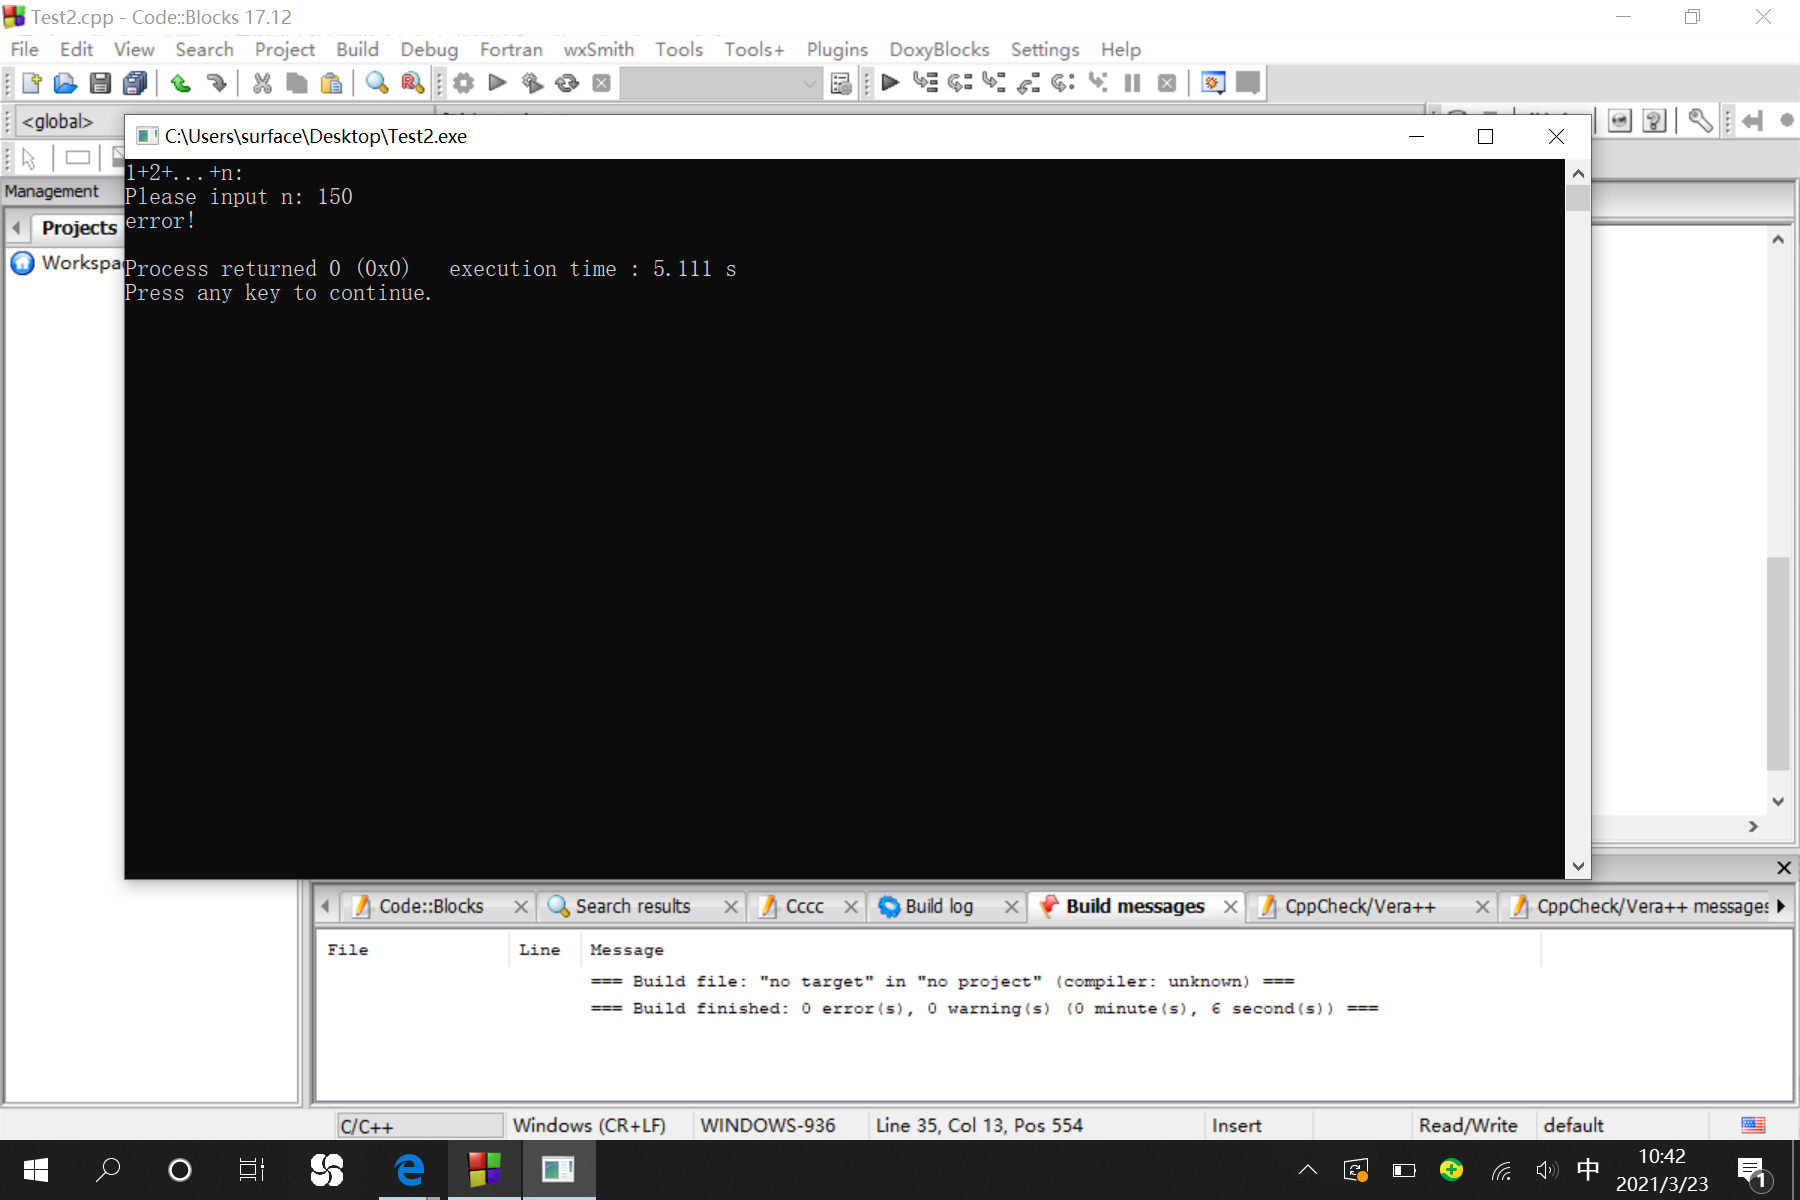This screenshot has width=1800, height=1200.
Task: Click the Break debugger pause icon
Action: click(1132, 82)
